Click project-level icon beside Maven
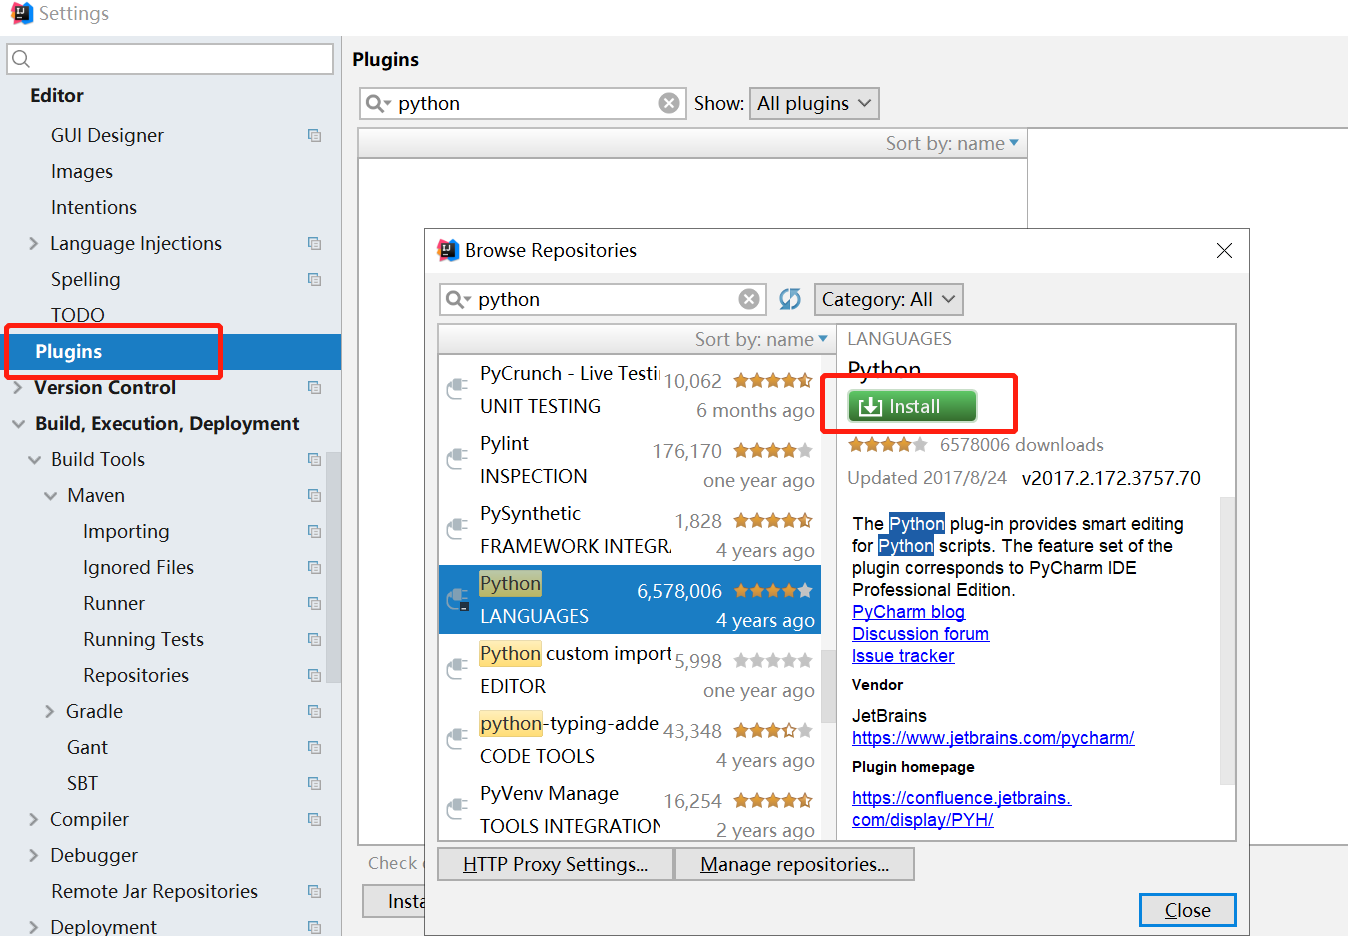Screen dimensions: 1348x936 [x=315, y=495]
